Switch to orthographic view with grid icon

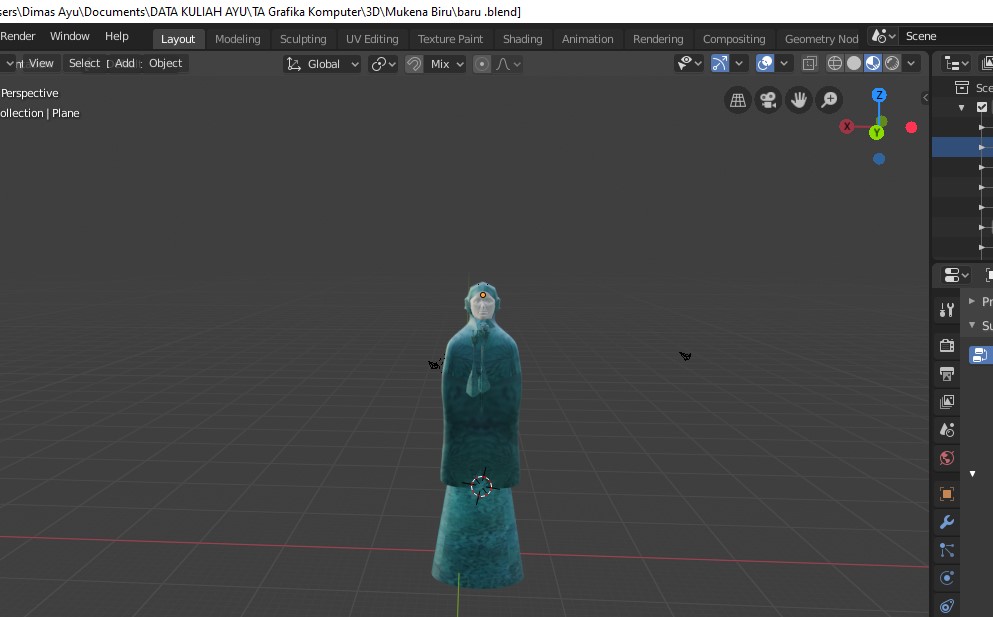point(738,100)
